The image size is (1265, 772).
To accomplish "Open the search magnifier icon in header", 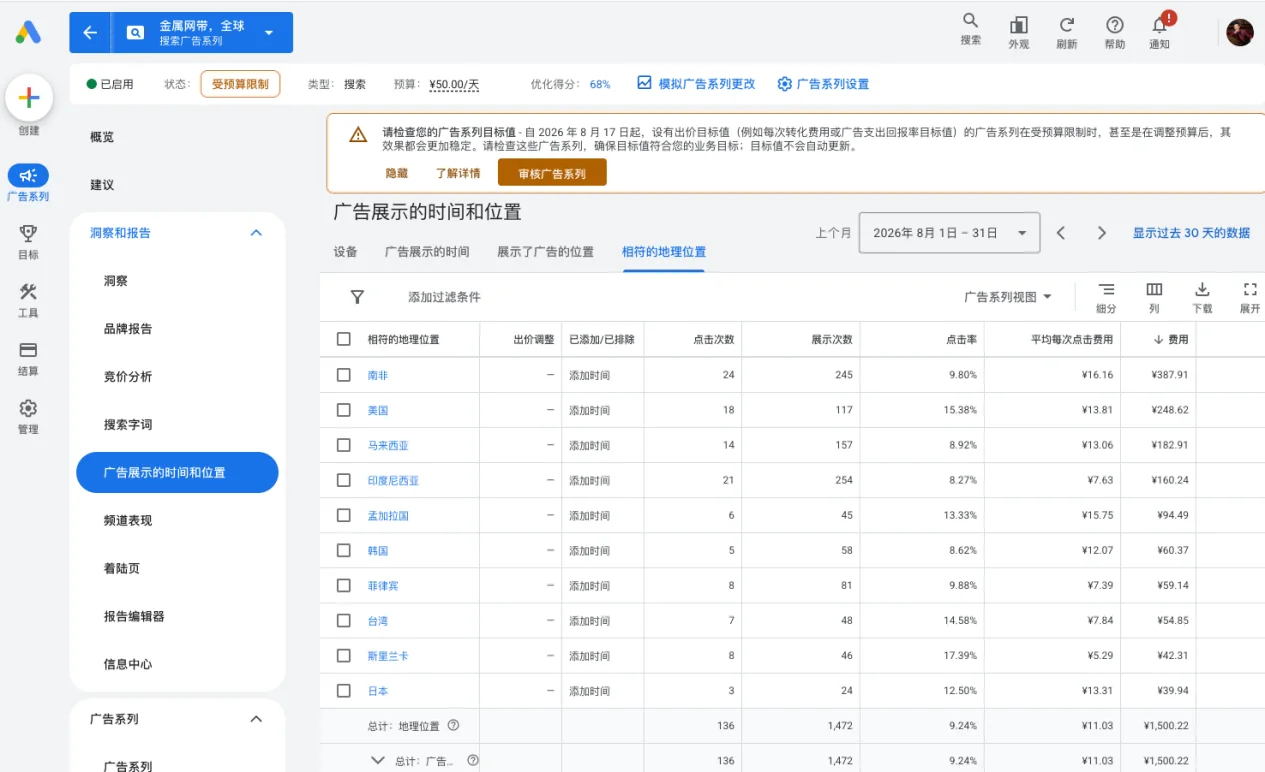I will coord(970,22).
